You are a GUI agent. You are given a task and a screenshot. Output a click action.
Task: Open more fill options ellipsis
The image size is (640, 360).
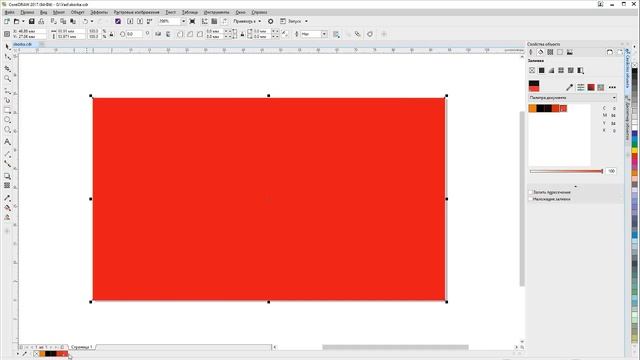612,87
